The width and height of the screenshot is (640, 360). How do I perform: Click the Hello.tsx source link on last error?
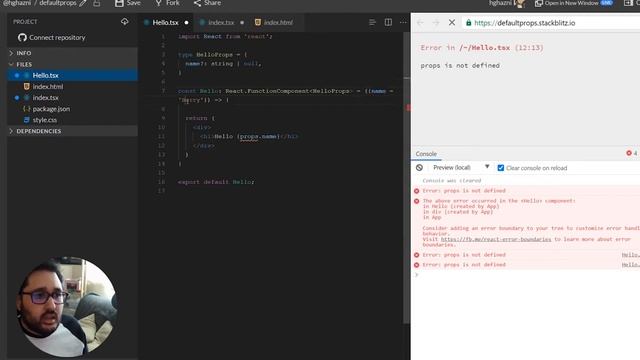[x=631, y=265]
